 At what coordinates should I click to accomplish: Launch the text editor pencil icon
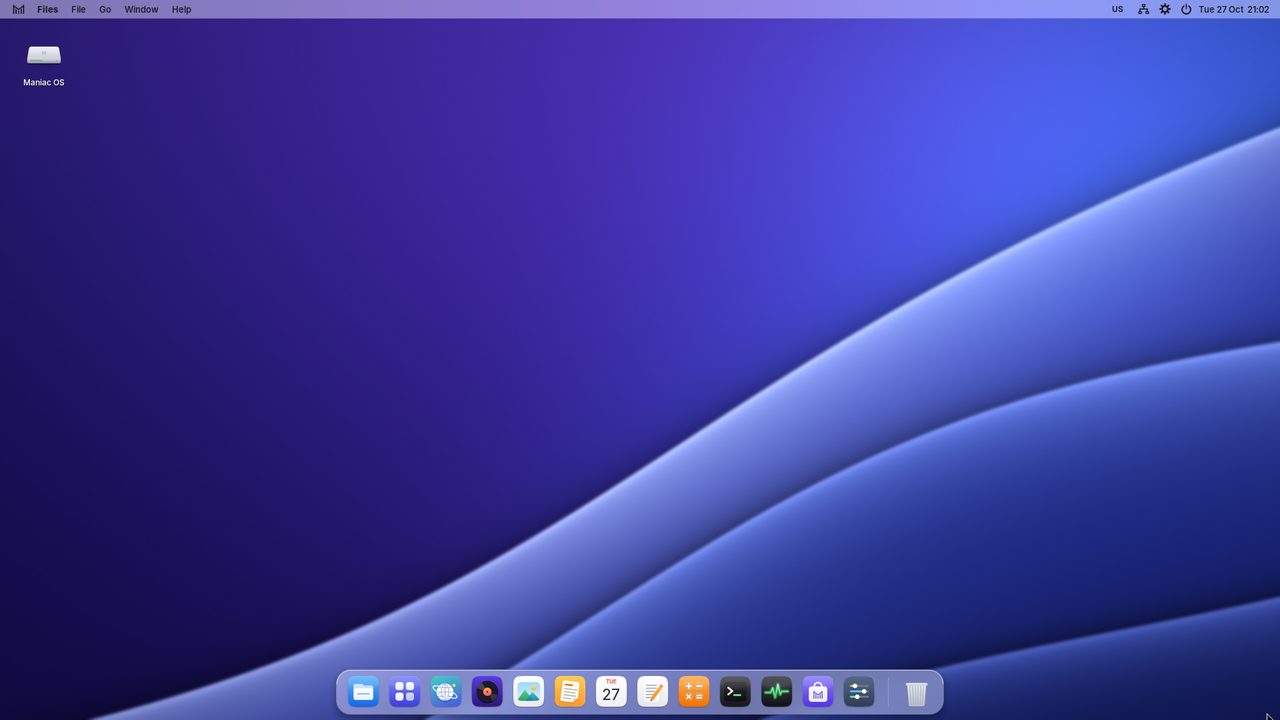coord(653,692)
